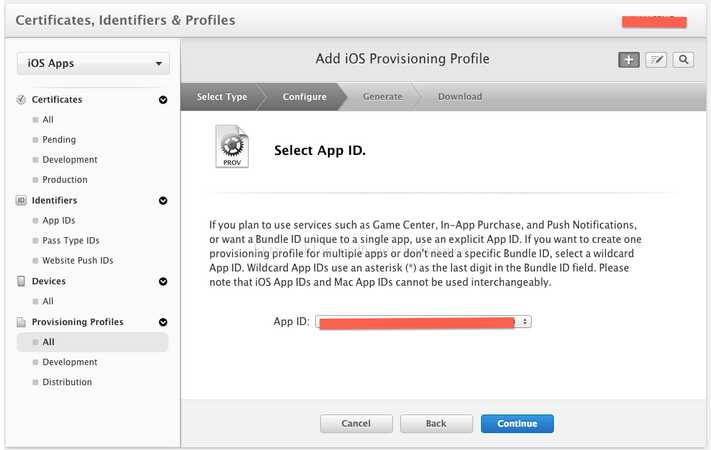Viewport: 711px width, 450px height.
Task: Click the 'App ID:' field label
Action: tap(291, 322)
